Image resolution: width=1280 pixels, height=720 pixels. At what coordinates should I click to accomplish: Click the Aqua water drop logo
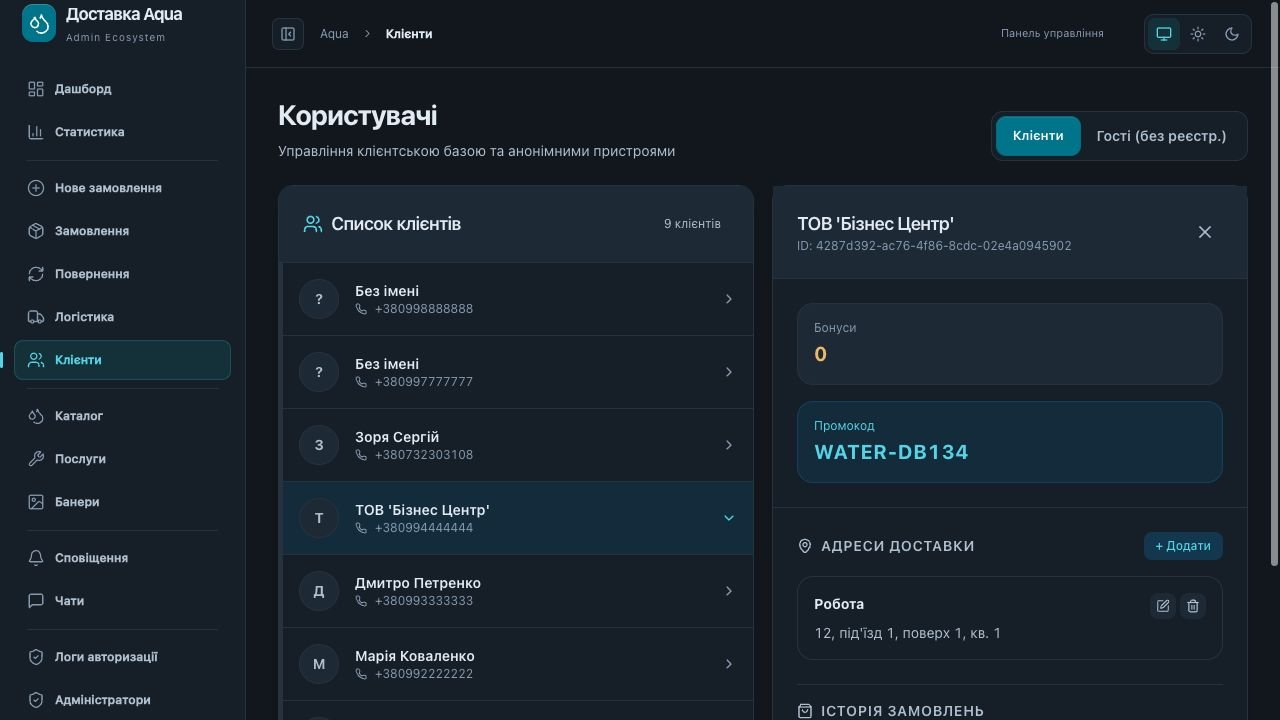(39, 24)
